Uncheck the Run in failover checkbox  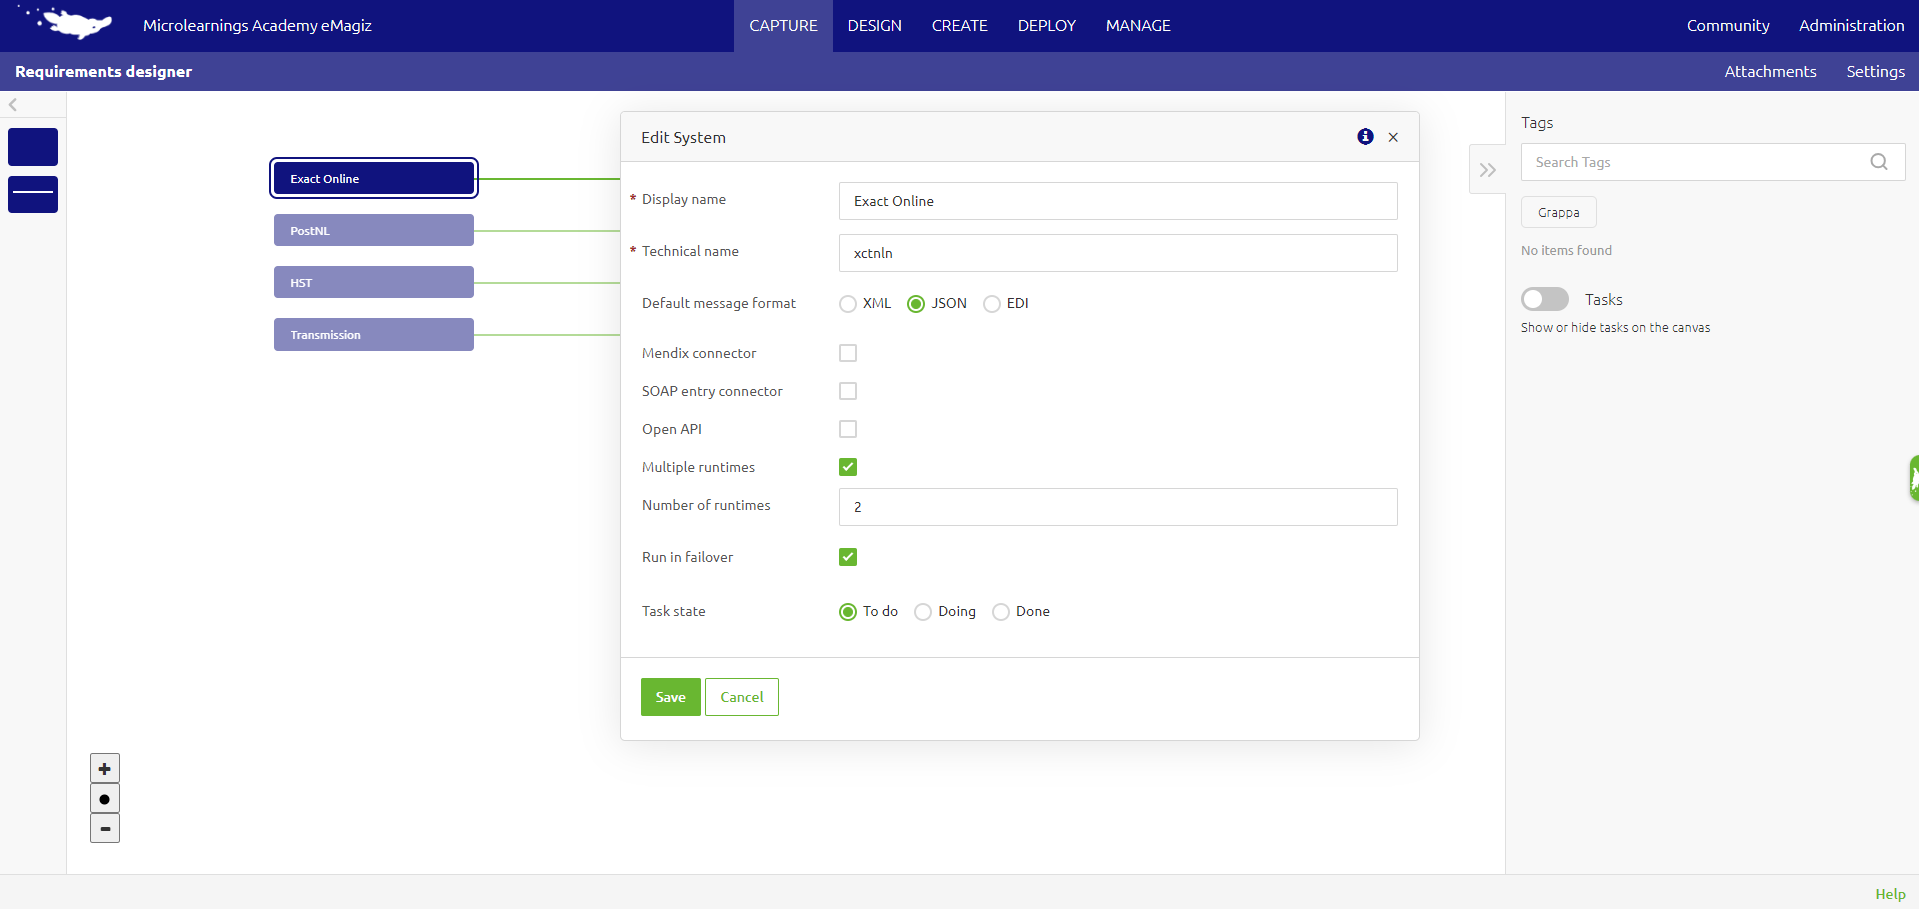pyautogui.click(x=848, y=557)
